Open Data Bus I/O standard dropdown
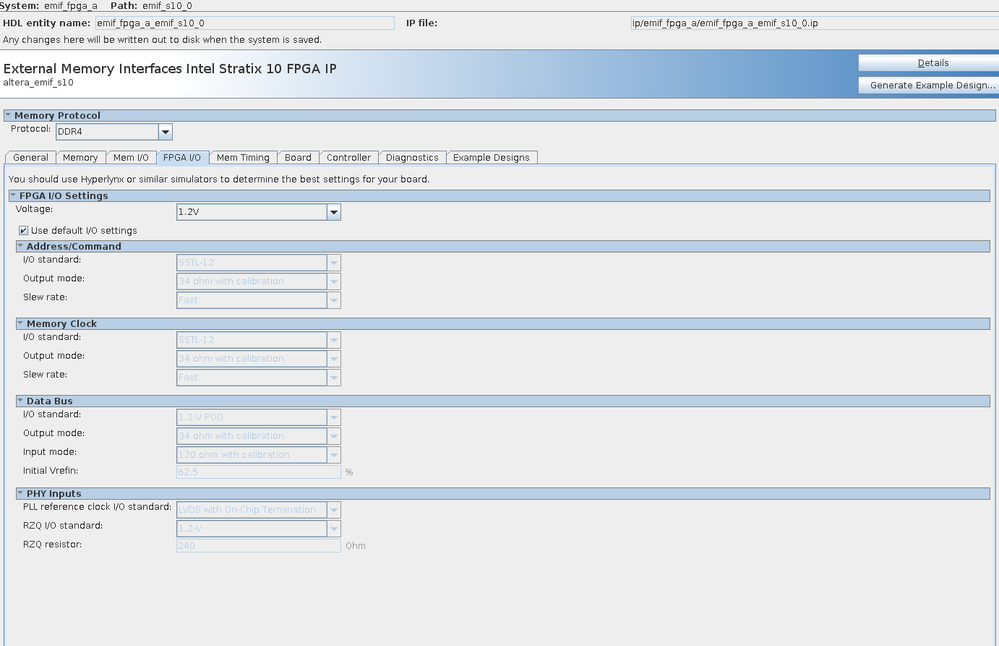 (x=259, y=417)
